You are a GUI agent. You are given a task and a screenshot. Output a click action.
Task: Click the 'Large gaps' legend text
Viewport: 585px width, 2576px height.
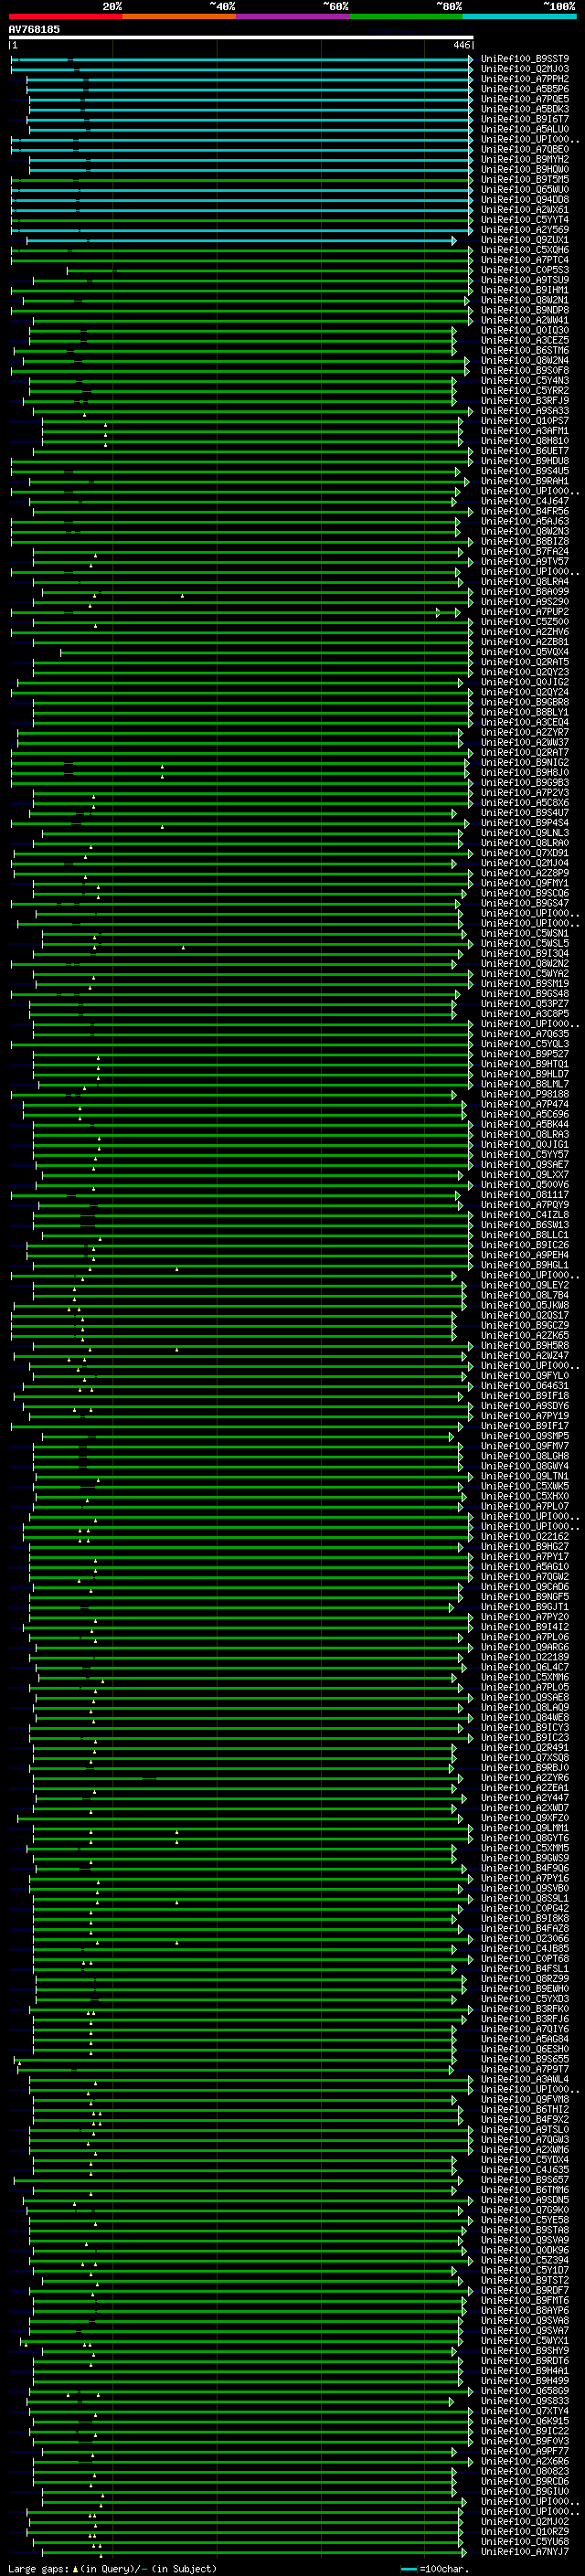38,2568
